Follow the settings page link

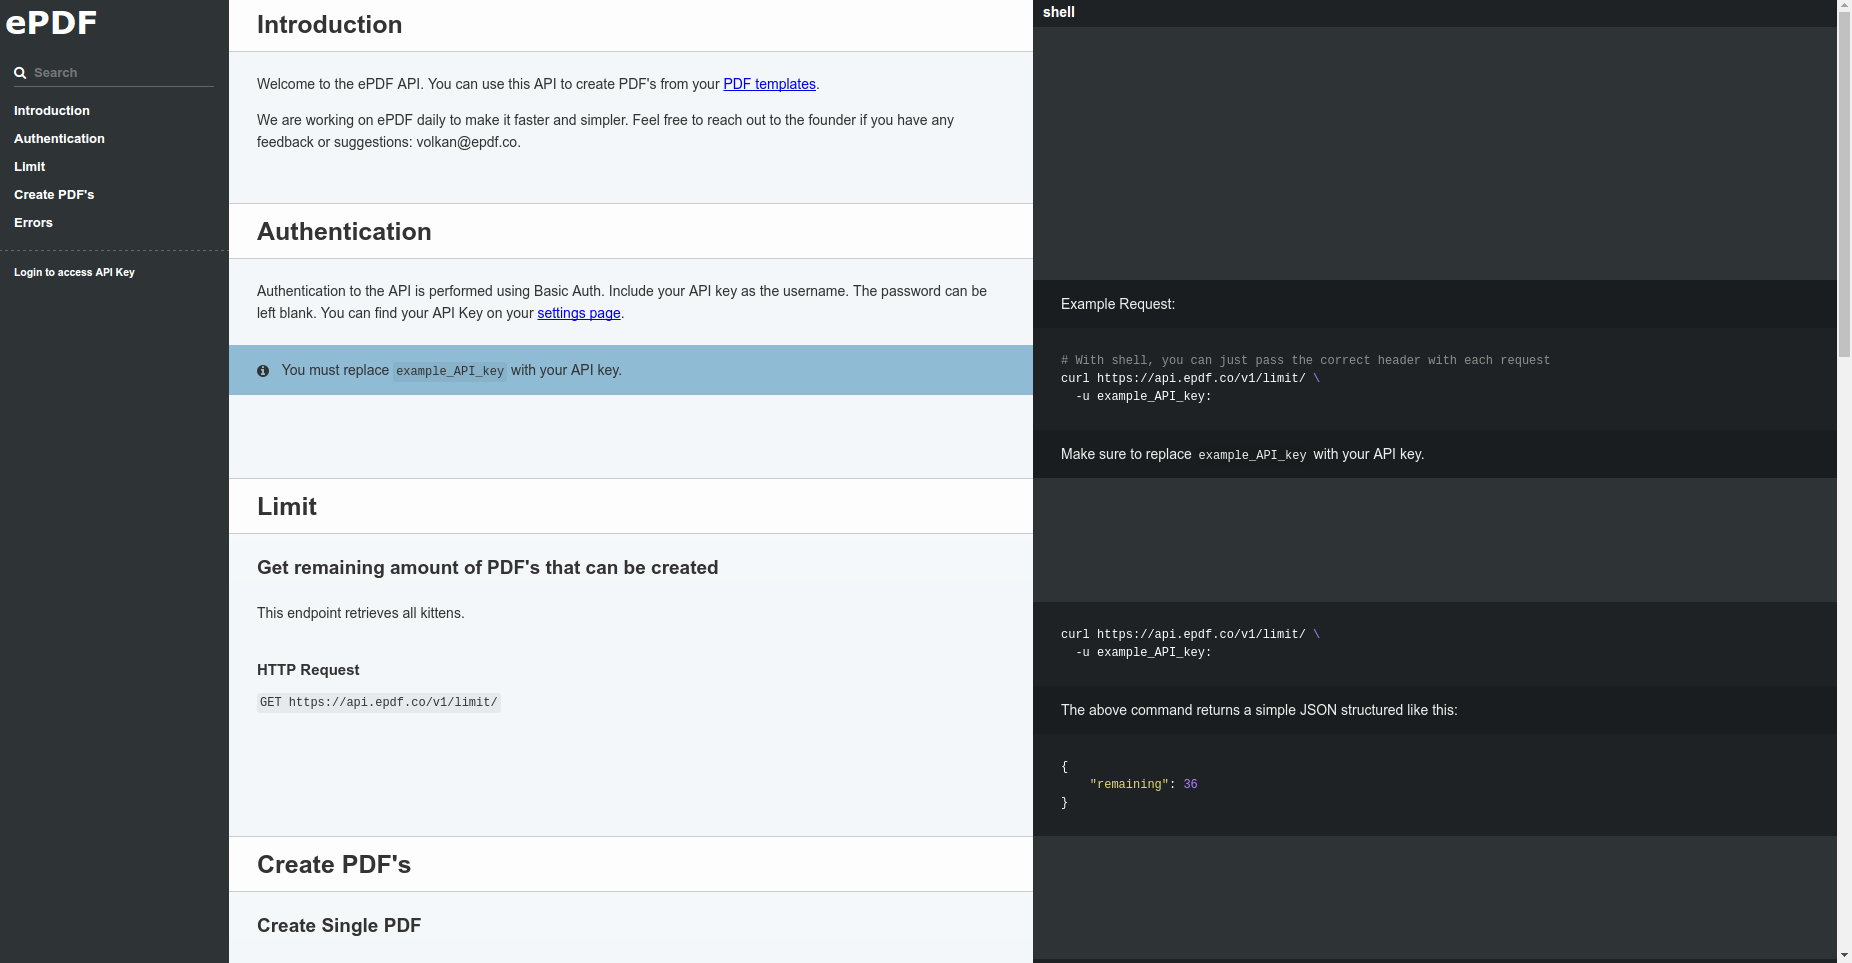point(578,313)
